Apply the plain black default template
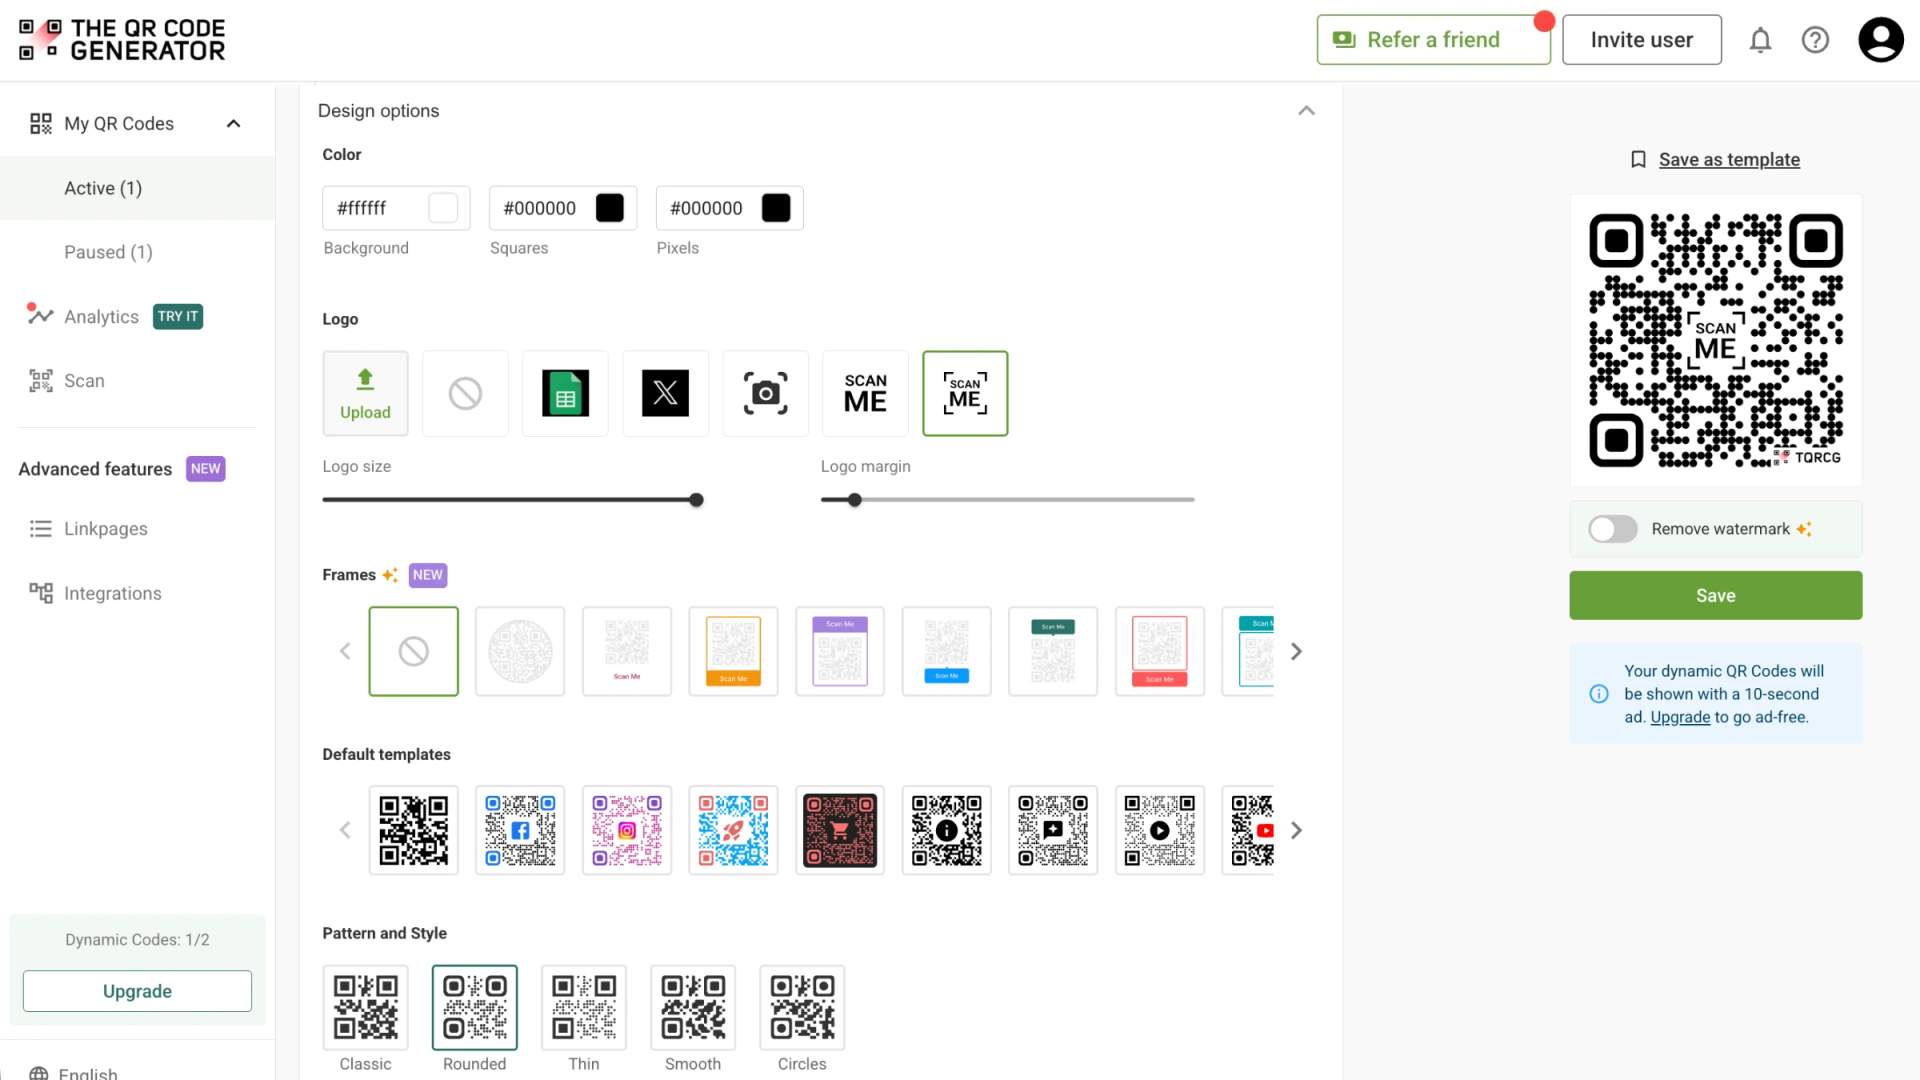This screenshot has height=1080, width=1920. point(414,830)
